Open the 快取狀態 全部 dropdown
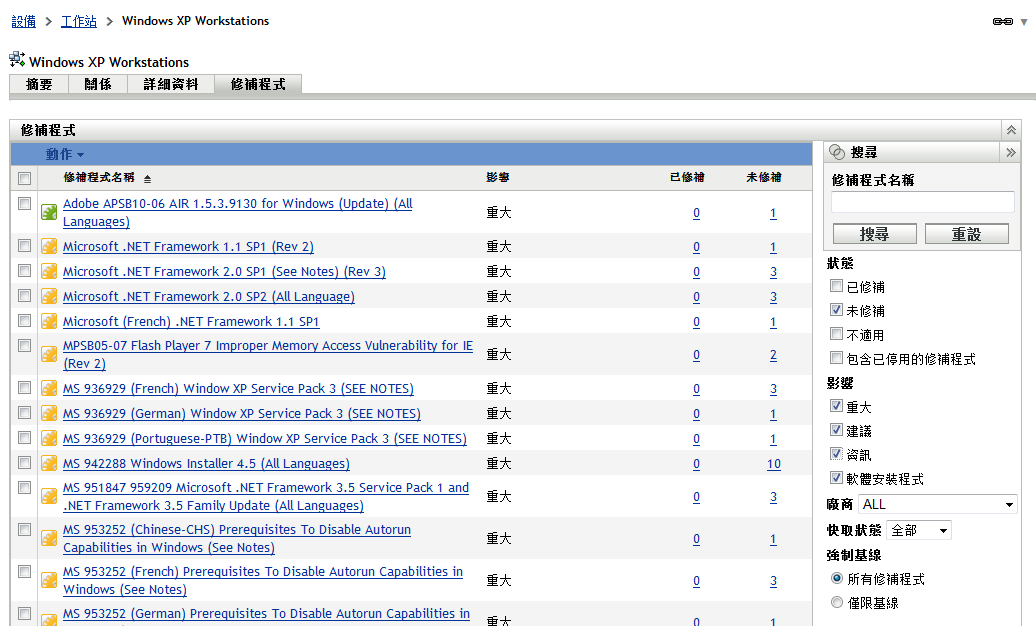1036x626 pixels. (919, 530)
